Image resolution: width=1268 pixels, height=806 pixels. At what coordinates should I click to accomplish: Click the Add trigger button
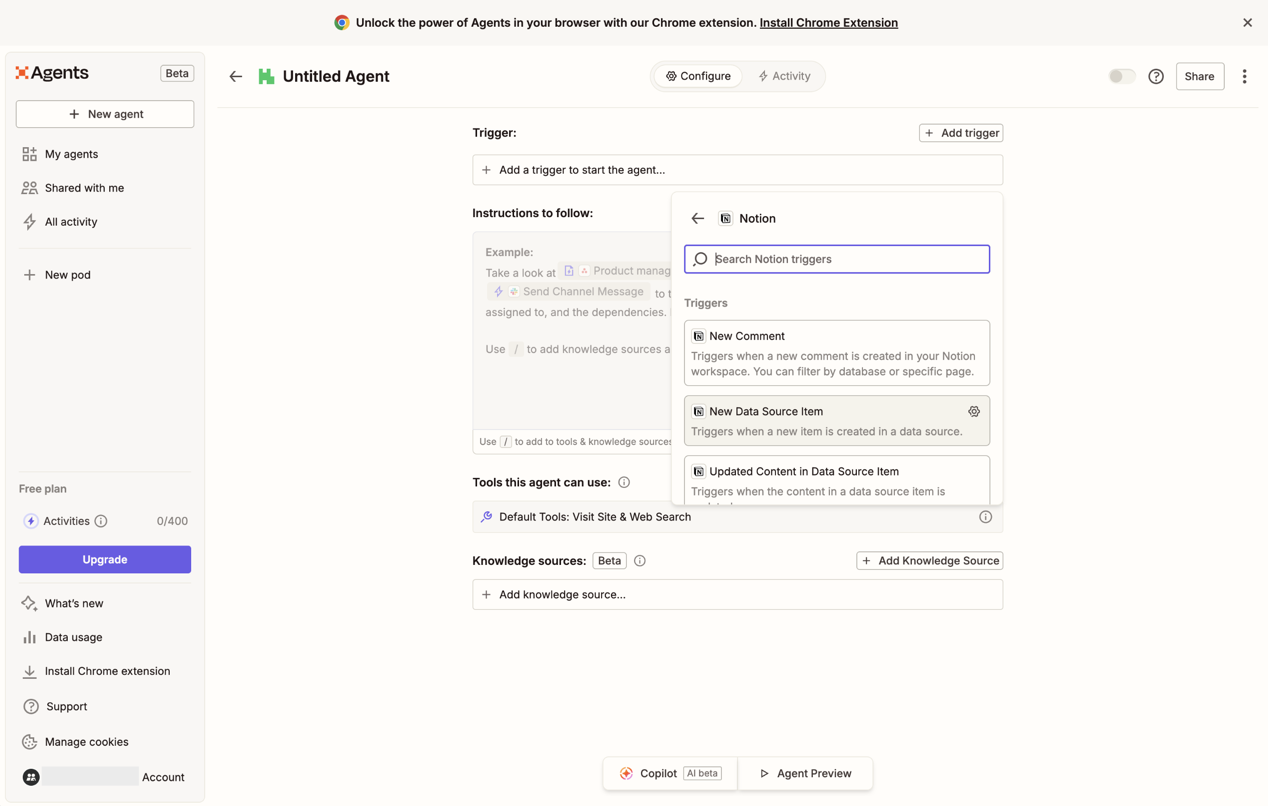click(x=960, y=133)
